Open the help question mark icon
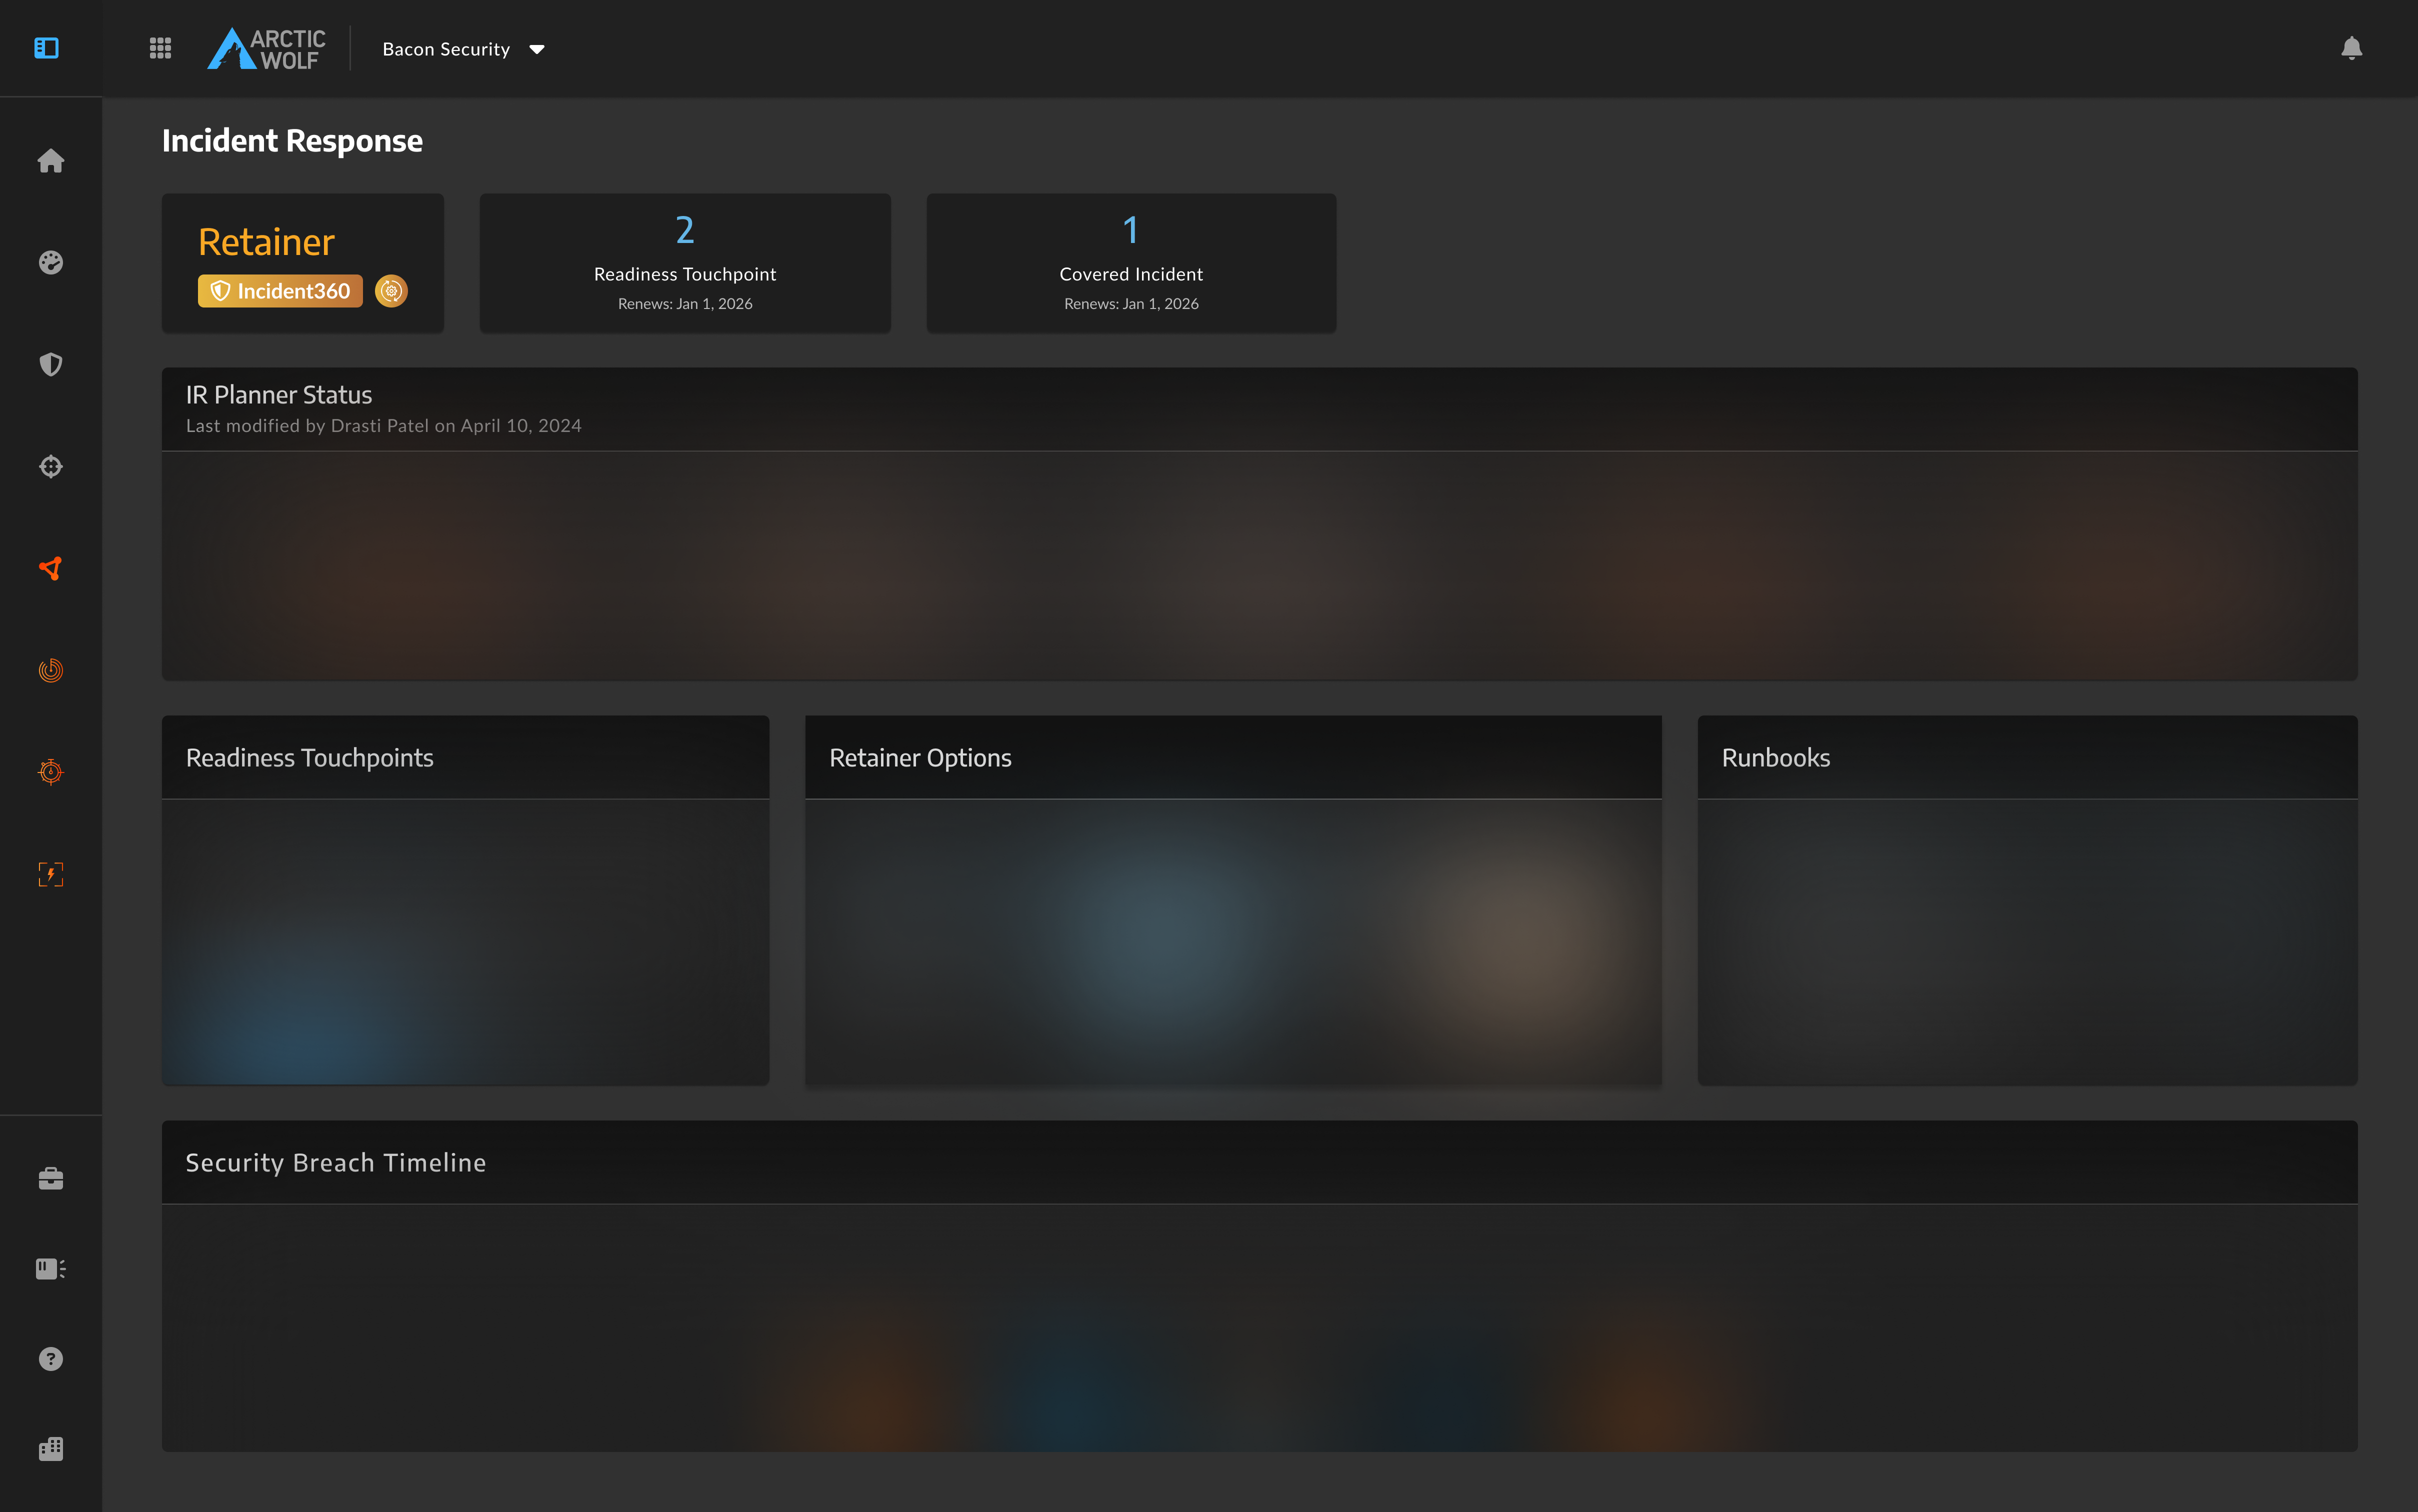 51,1359
